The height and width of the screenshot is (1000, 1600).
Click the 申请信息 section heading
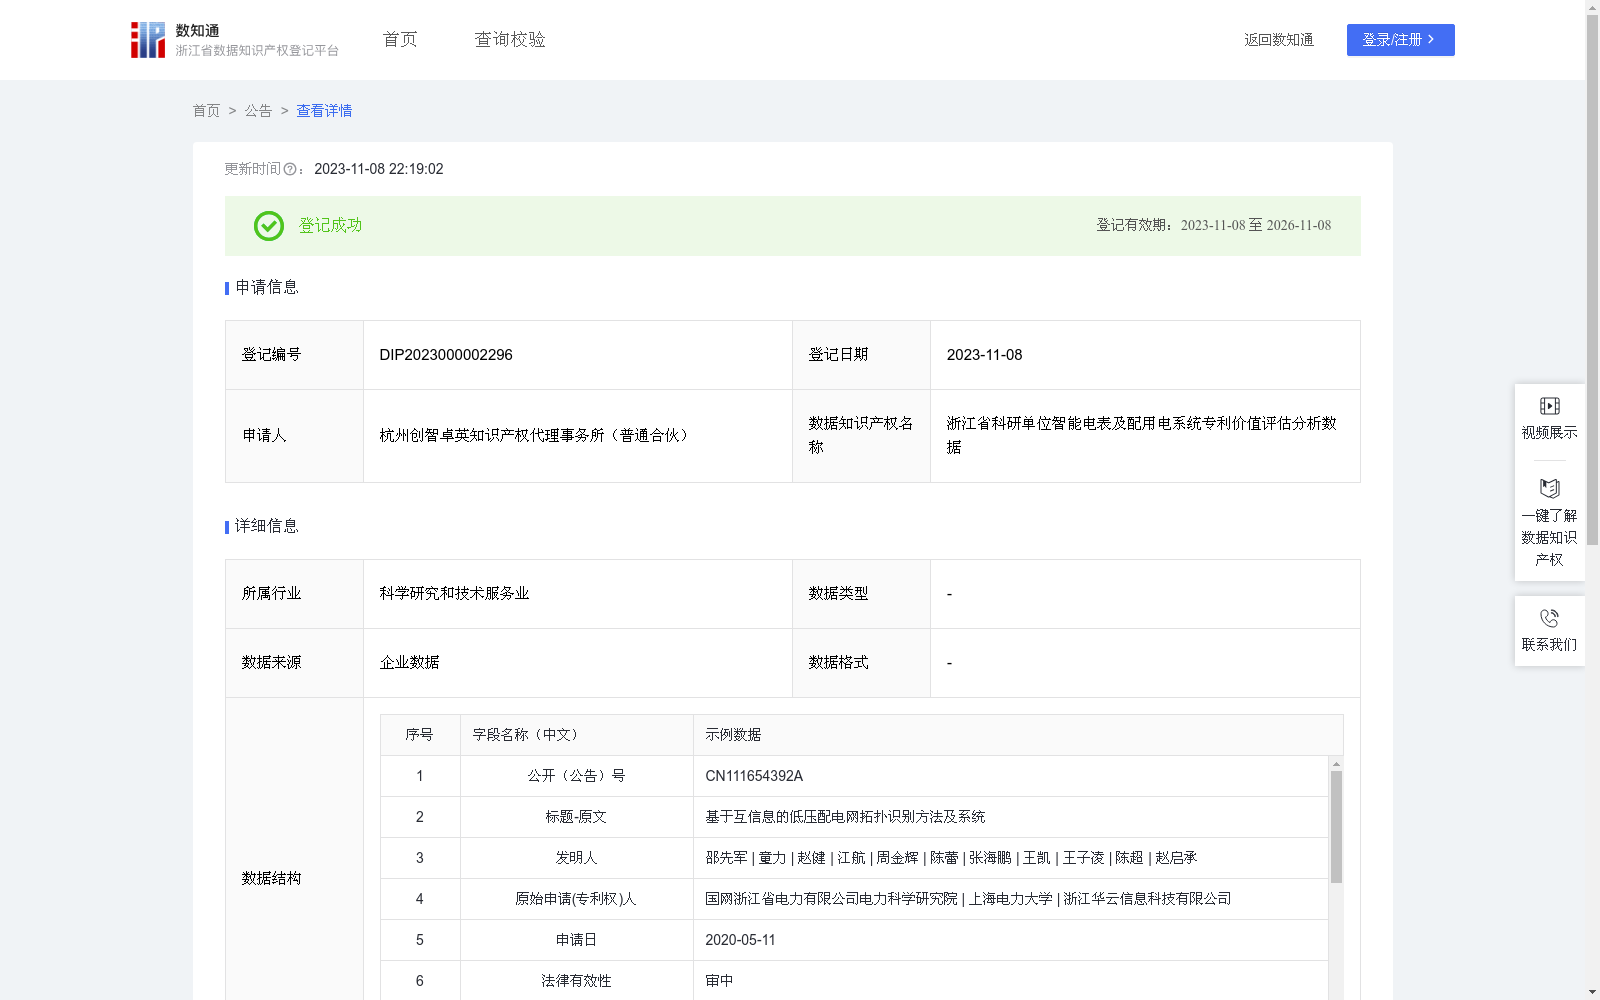[x=266, y=288]
